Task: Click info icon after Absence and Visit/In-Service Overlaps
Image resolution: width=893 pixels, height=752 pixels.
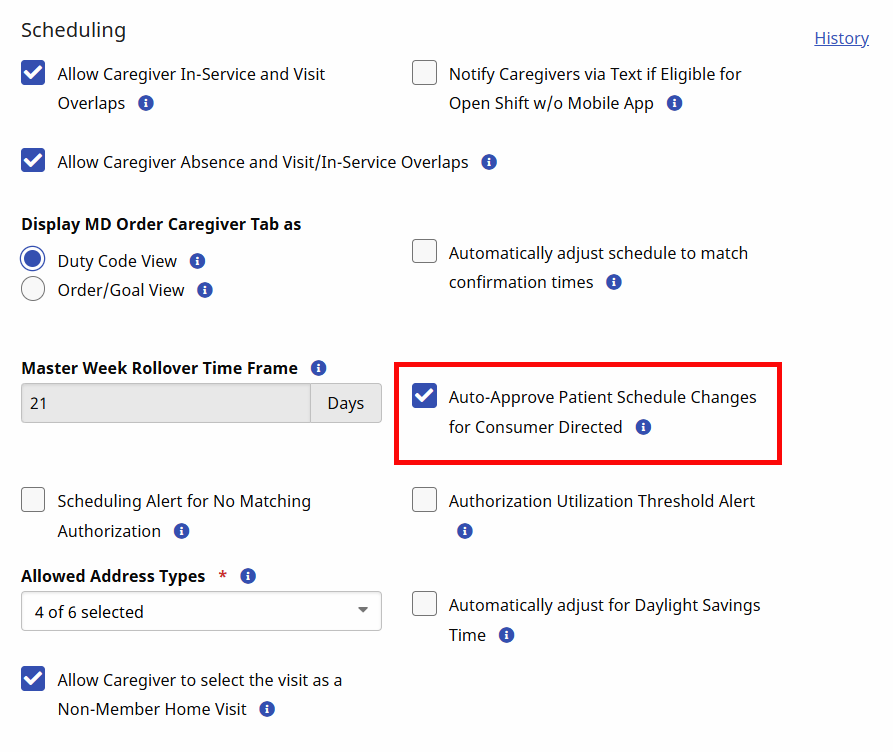Action: (x=489, y=162)
